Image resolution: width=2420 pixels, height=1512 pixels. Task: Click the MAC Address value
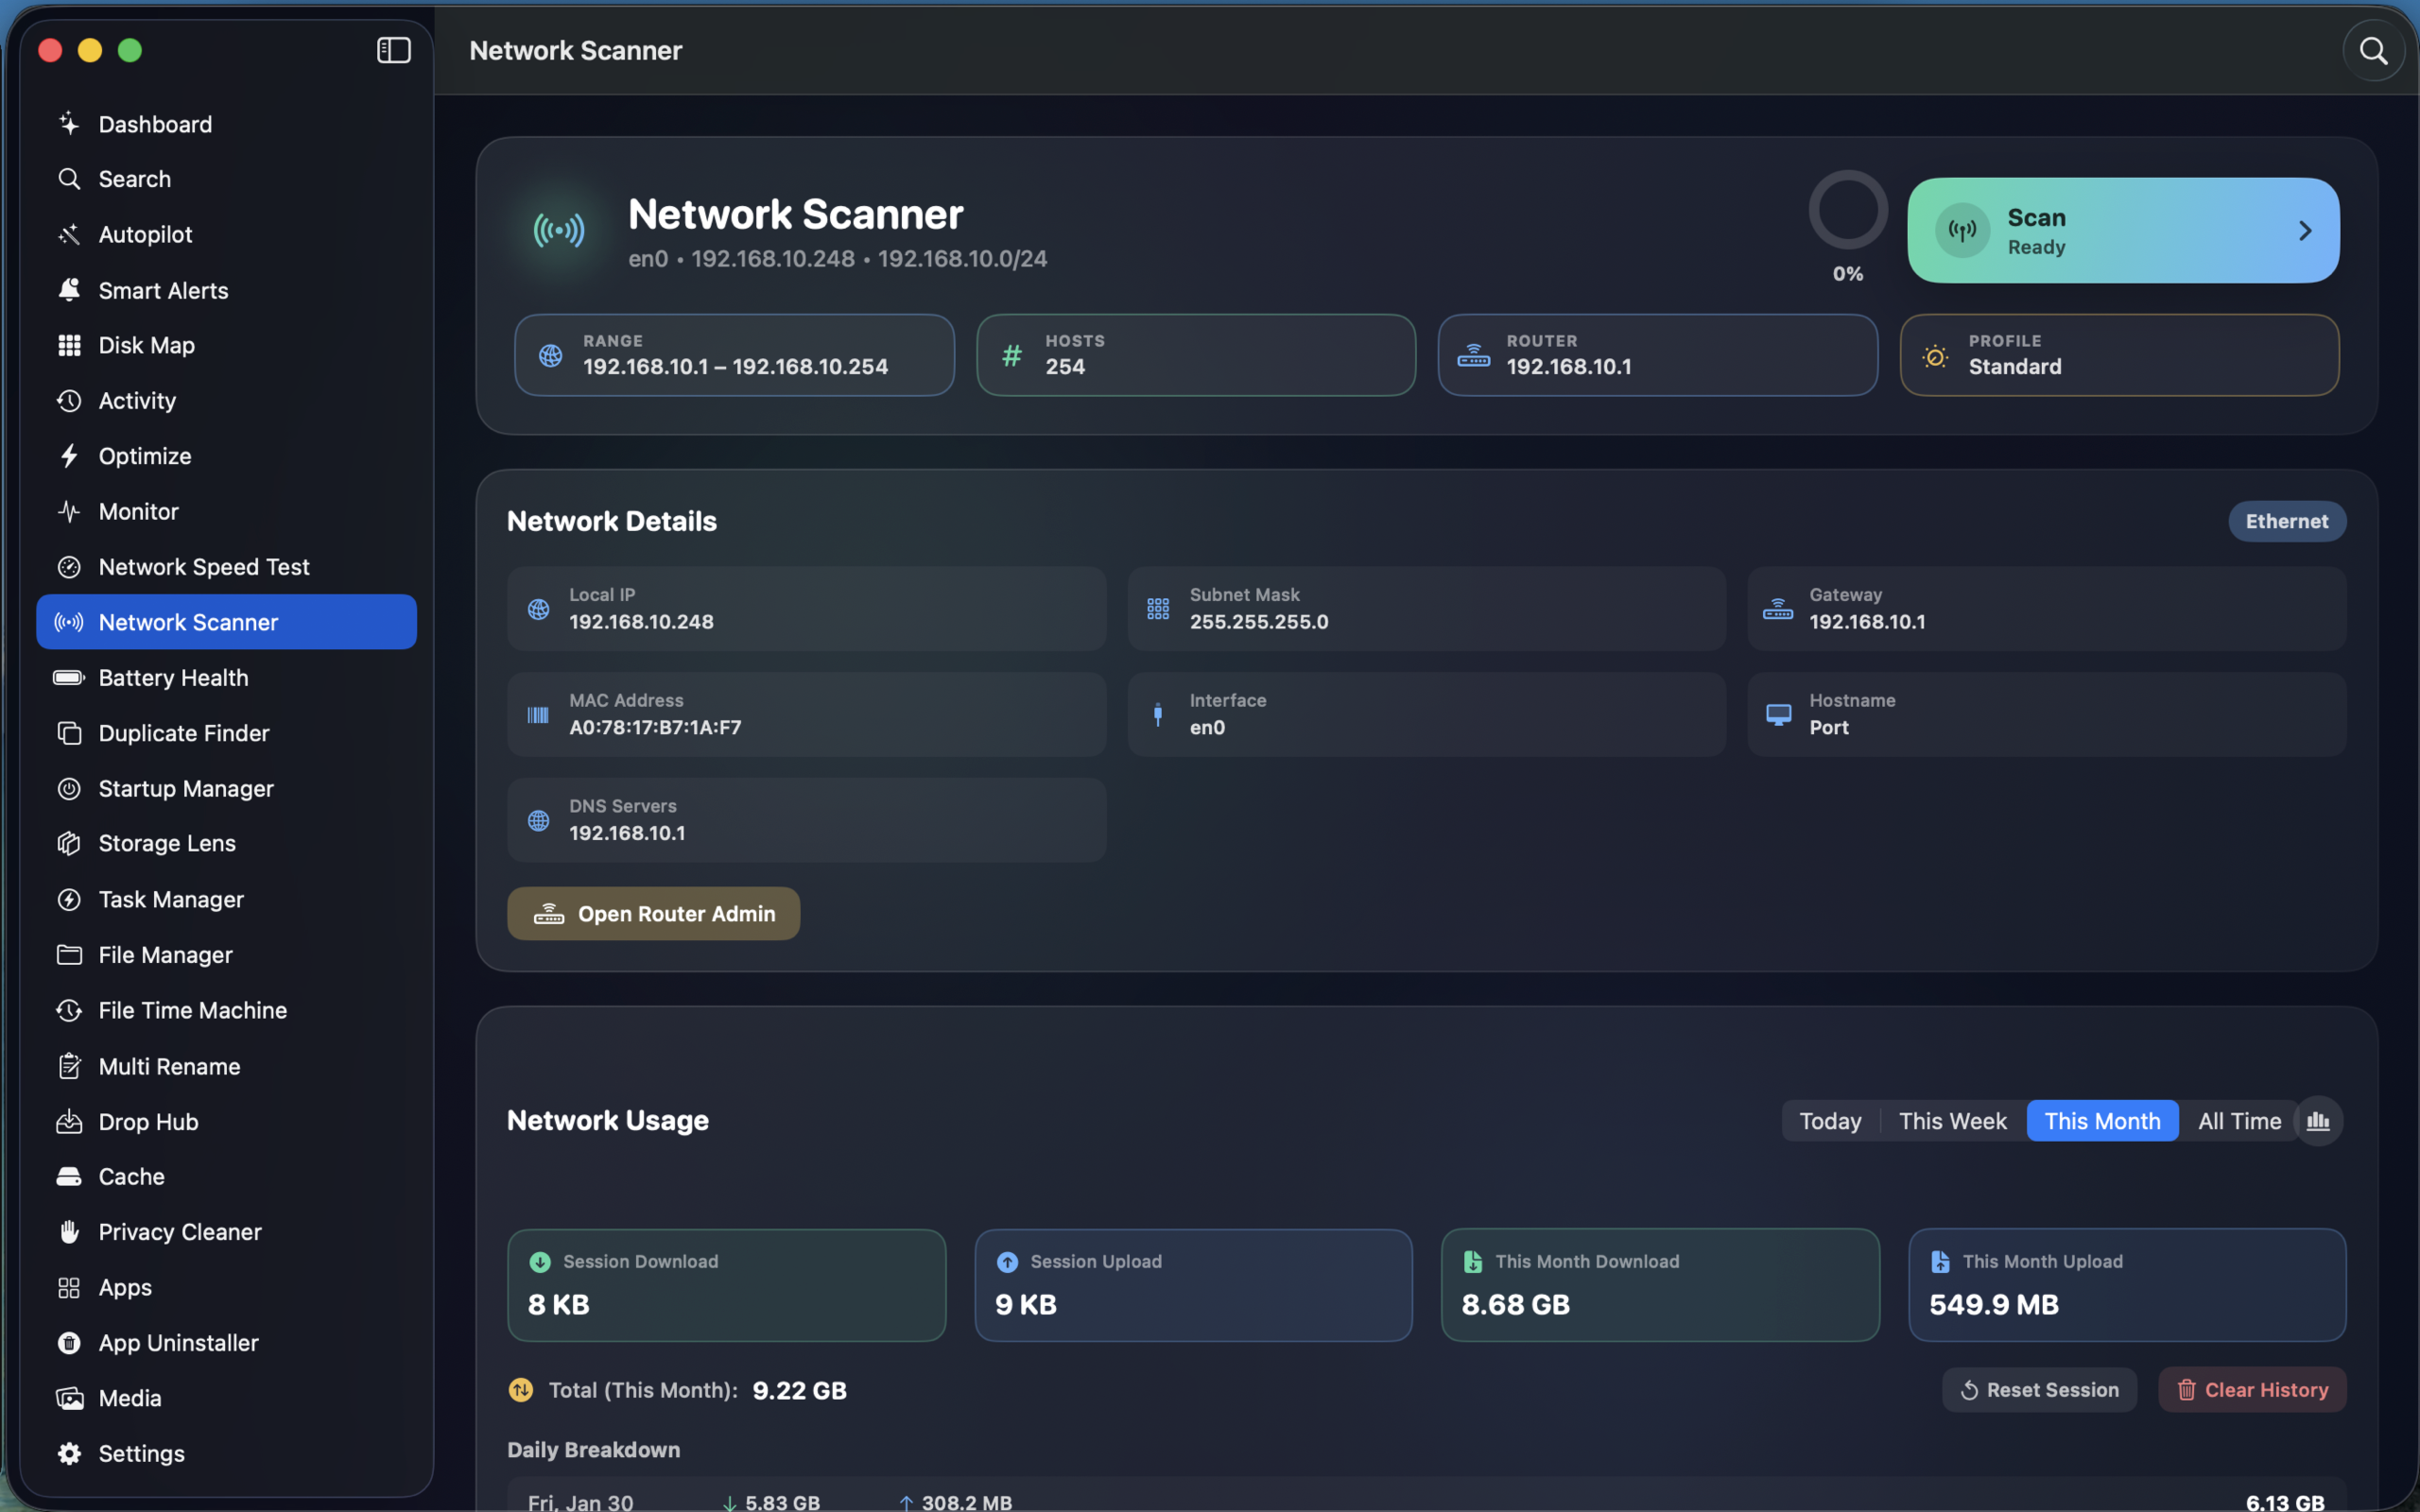coord(655,728)
